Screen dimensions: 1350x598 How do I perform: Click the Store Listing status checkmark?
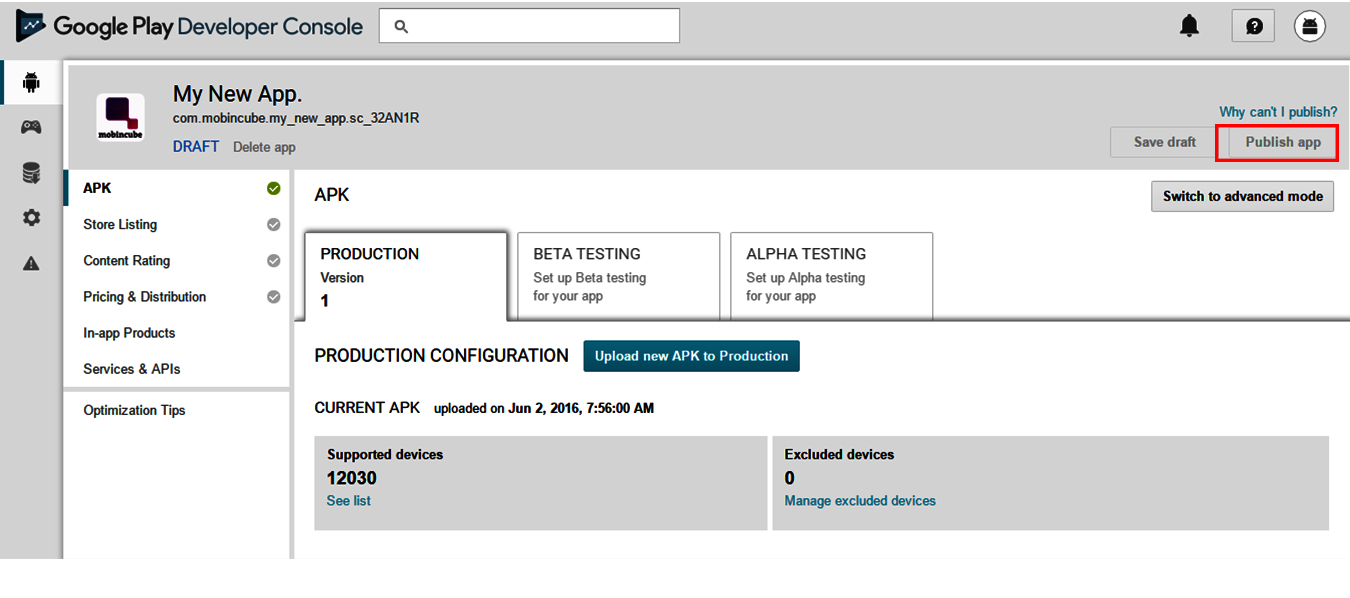[273, 225]
